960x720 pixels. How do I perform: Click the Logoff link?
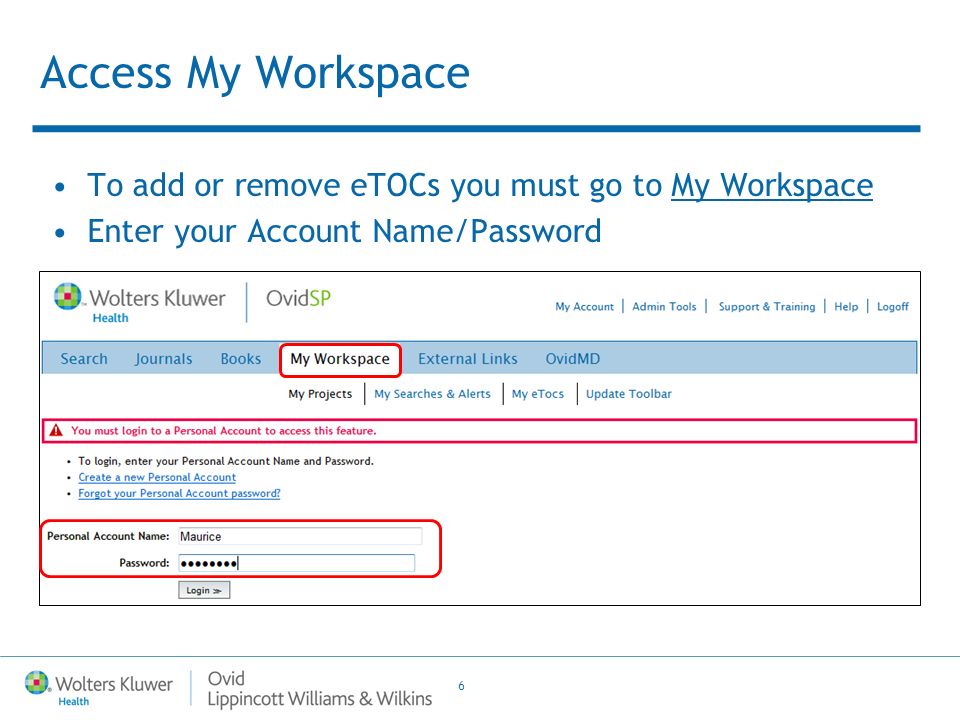pyautogui.click(x=893, y=306)
